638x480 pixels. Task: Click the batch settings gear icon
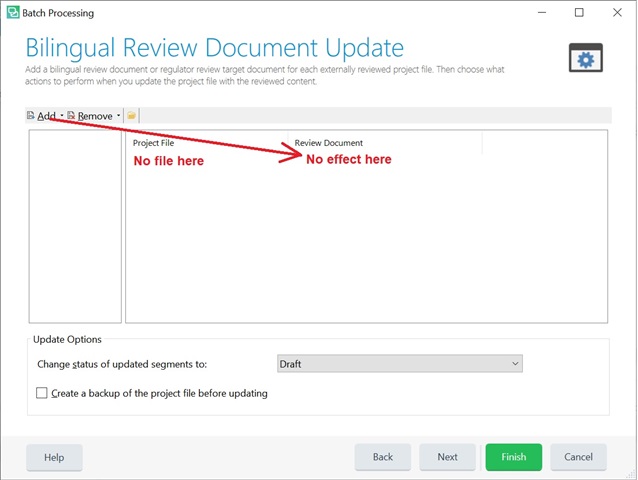tap(586, 58)
